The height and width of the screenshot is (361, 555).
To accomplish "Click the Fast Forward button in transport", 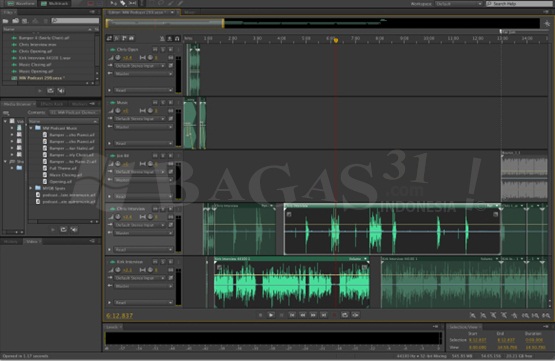I will pyautogui.click(x=313, y=315).
